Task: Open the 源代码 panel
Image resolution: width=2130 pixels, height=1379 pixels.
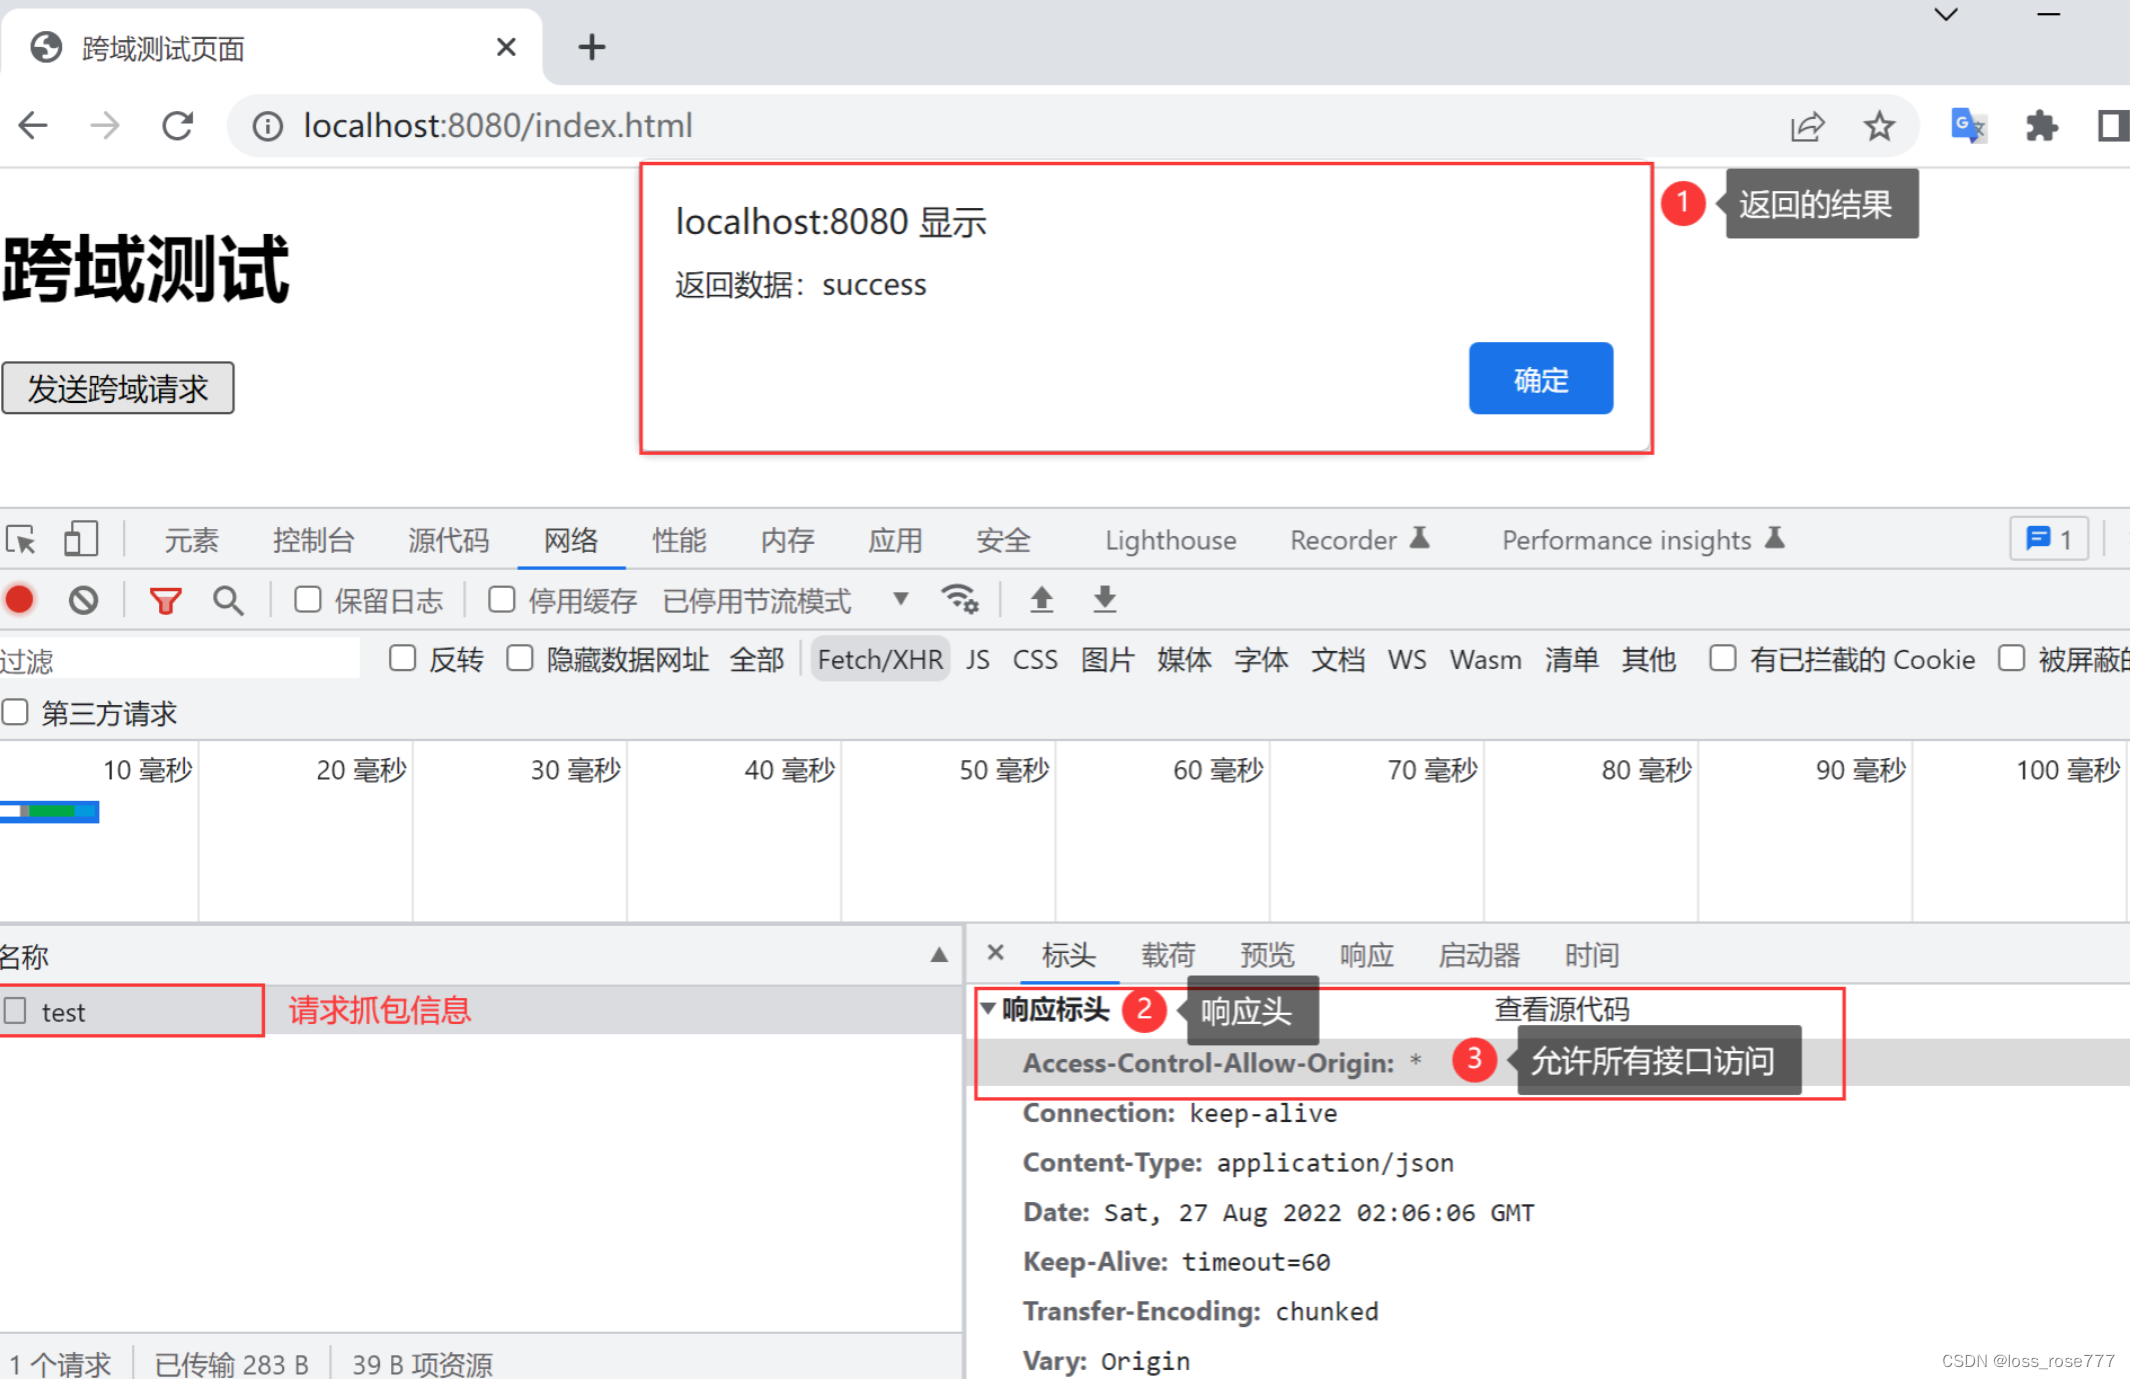Action: (449, 540)
